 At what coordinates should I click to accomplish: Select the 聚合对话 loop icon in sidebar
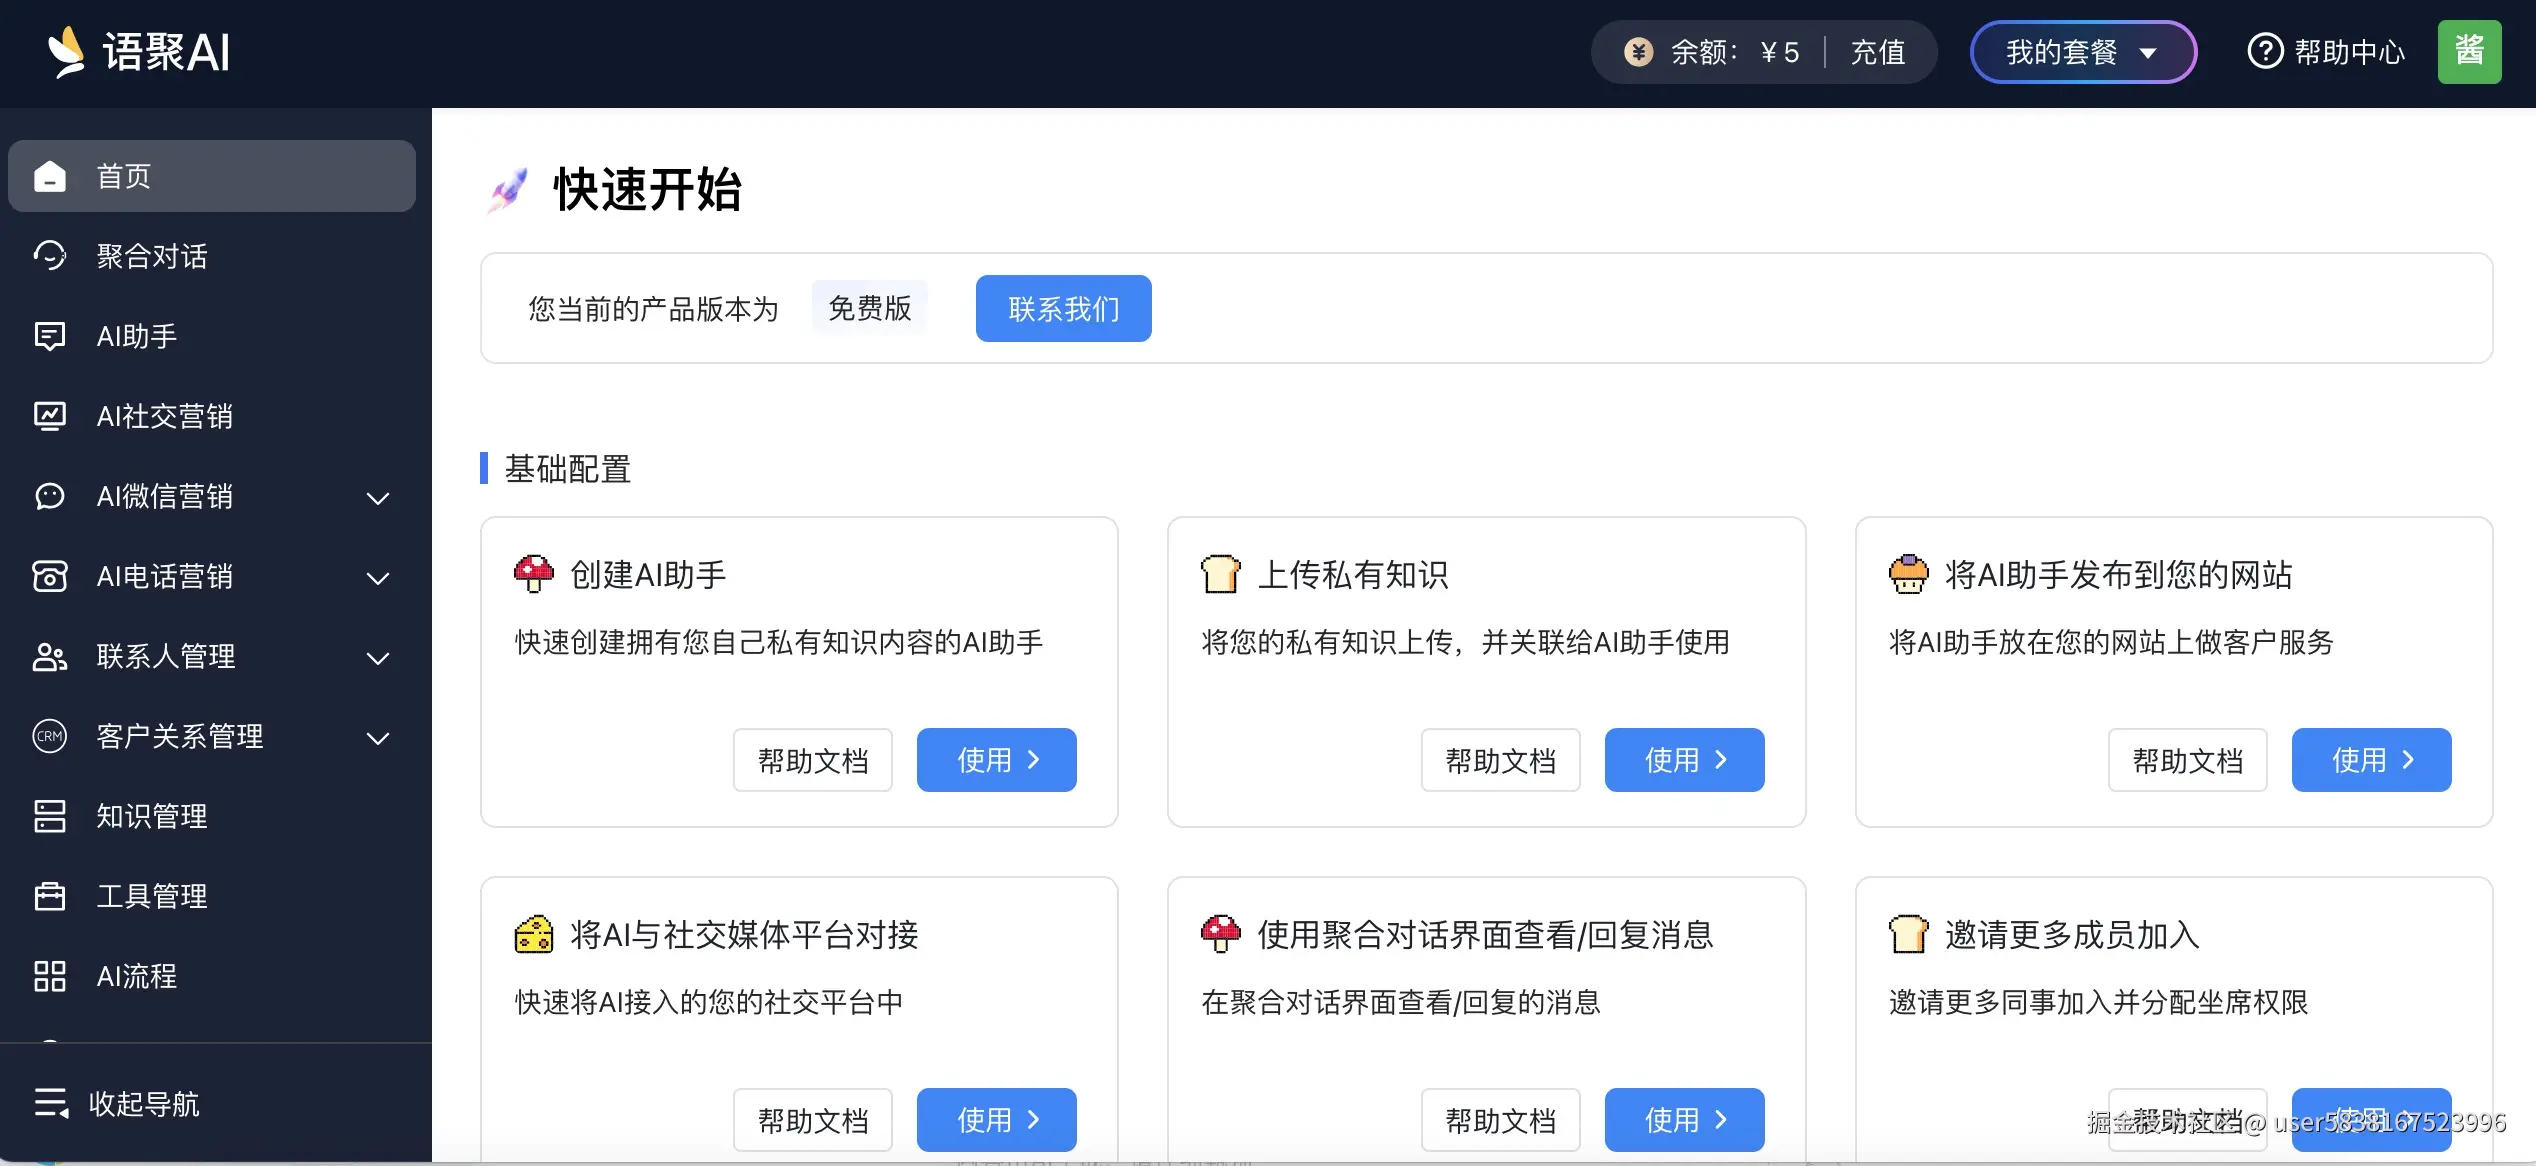[50, 256]
